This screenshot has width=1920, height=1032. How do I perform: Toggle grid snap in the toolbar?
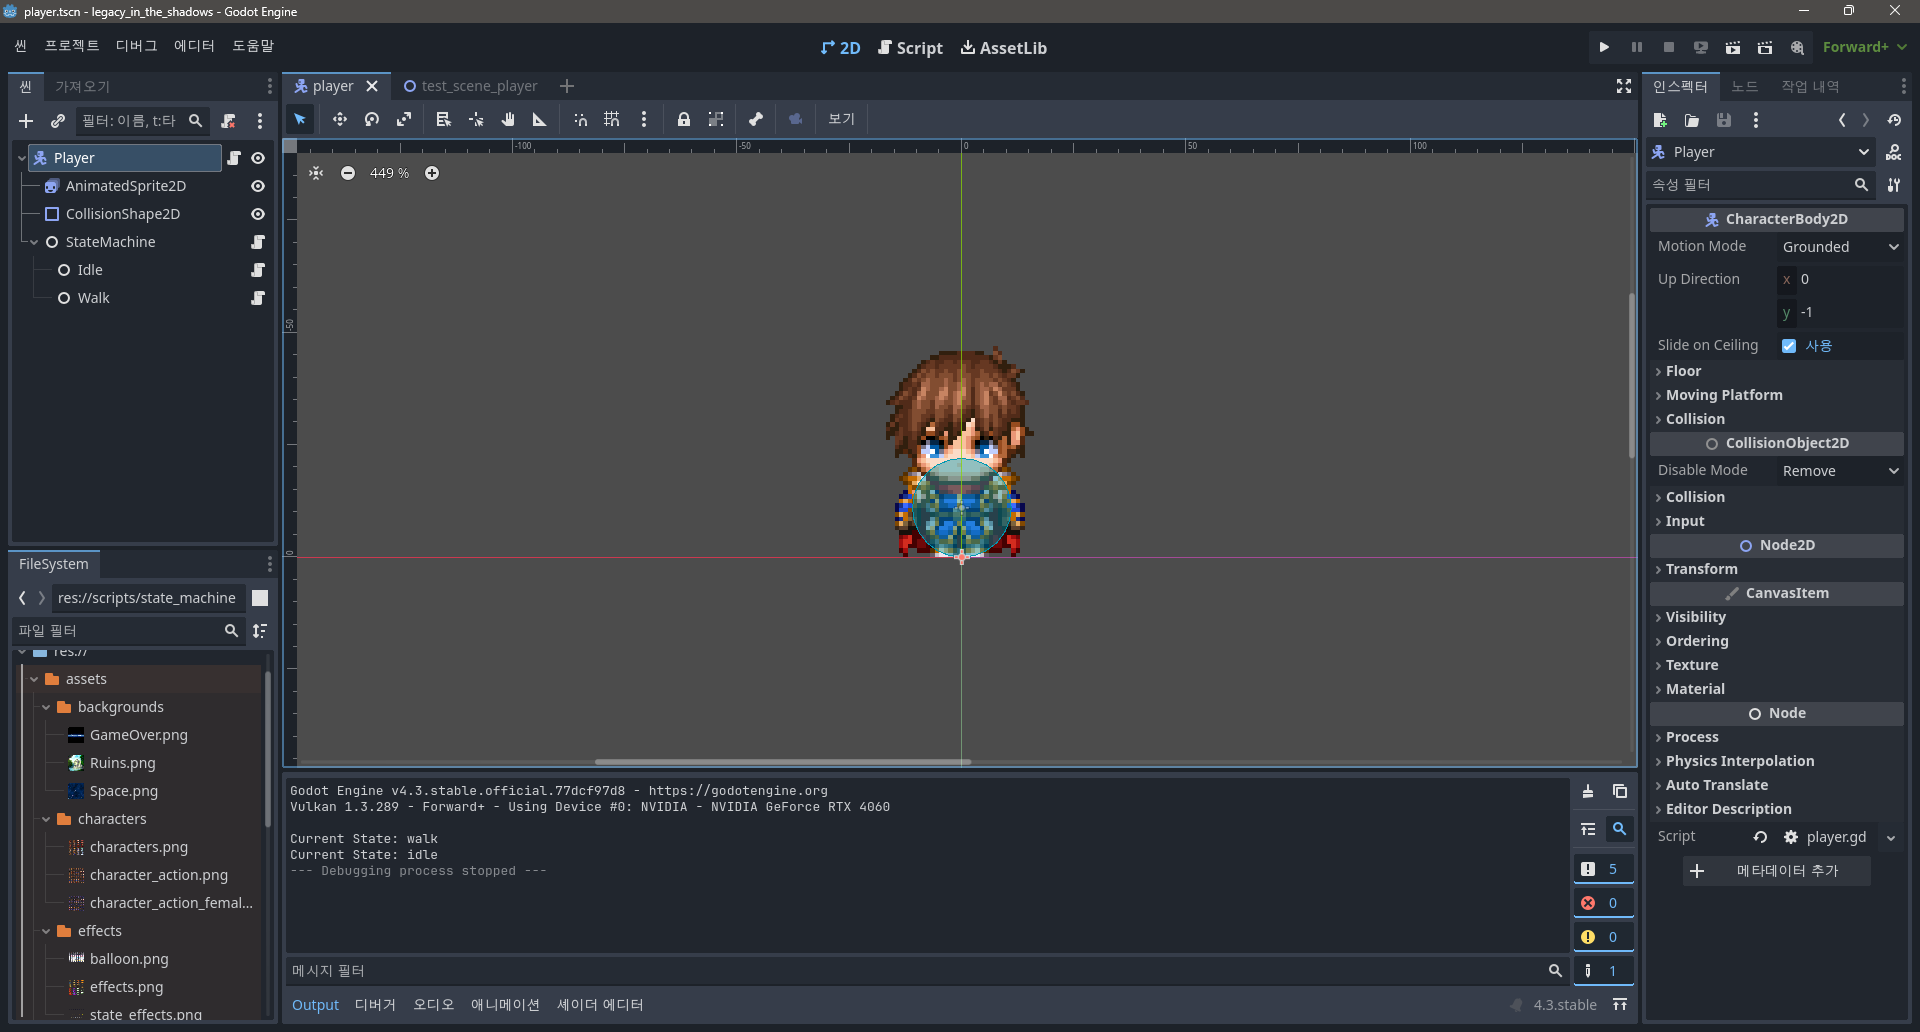click(x=612, y=119)
